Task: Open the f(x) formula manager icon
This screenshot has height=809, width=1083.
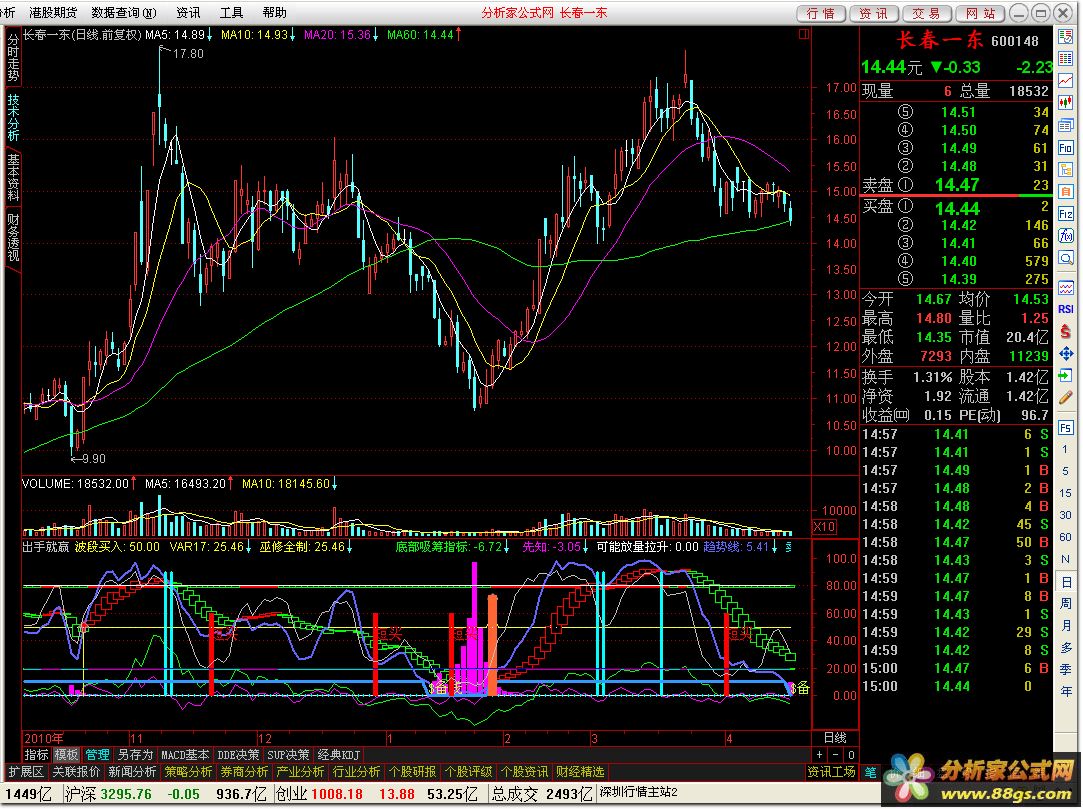Action: (1066, 236)
